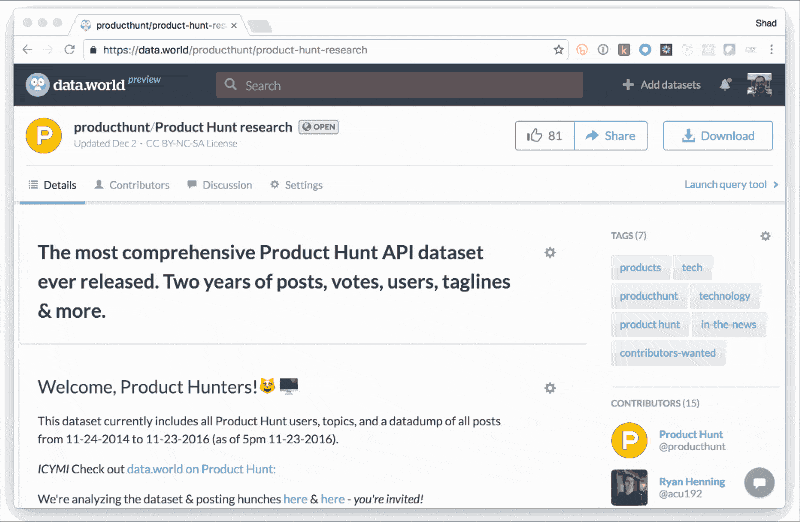Select the 'product hunt' tag
Image resolution: width=800 pixels, height=522 pixels.
650,325
